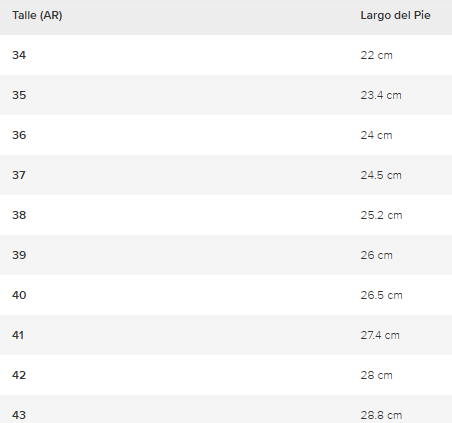
Task: Click the 26.5 cm foot length value
Action: pyautogui.click(x=381, y=295)
